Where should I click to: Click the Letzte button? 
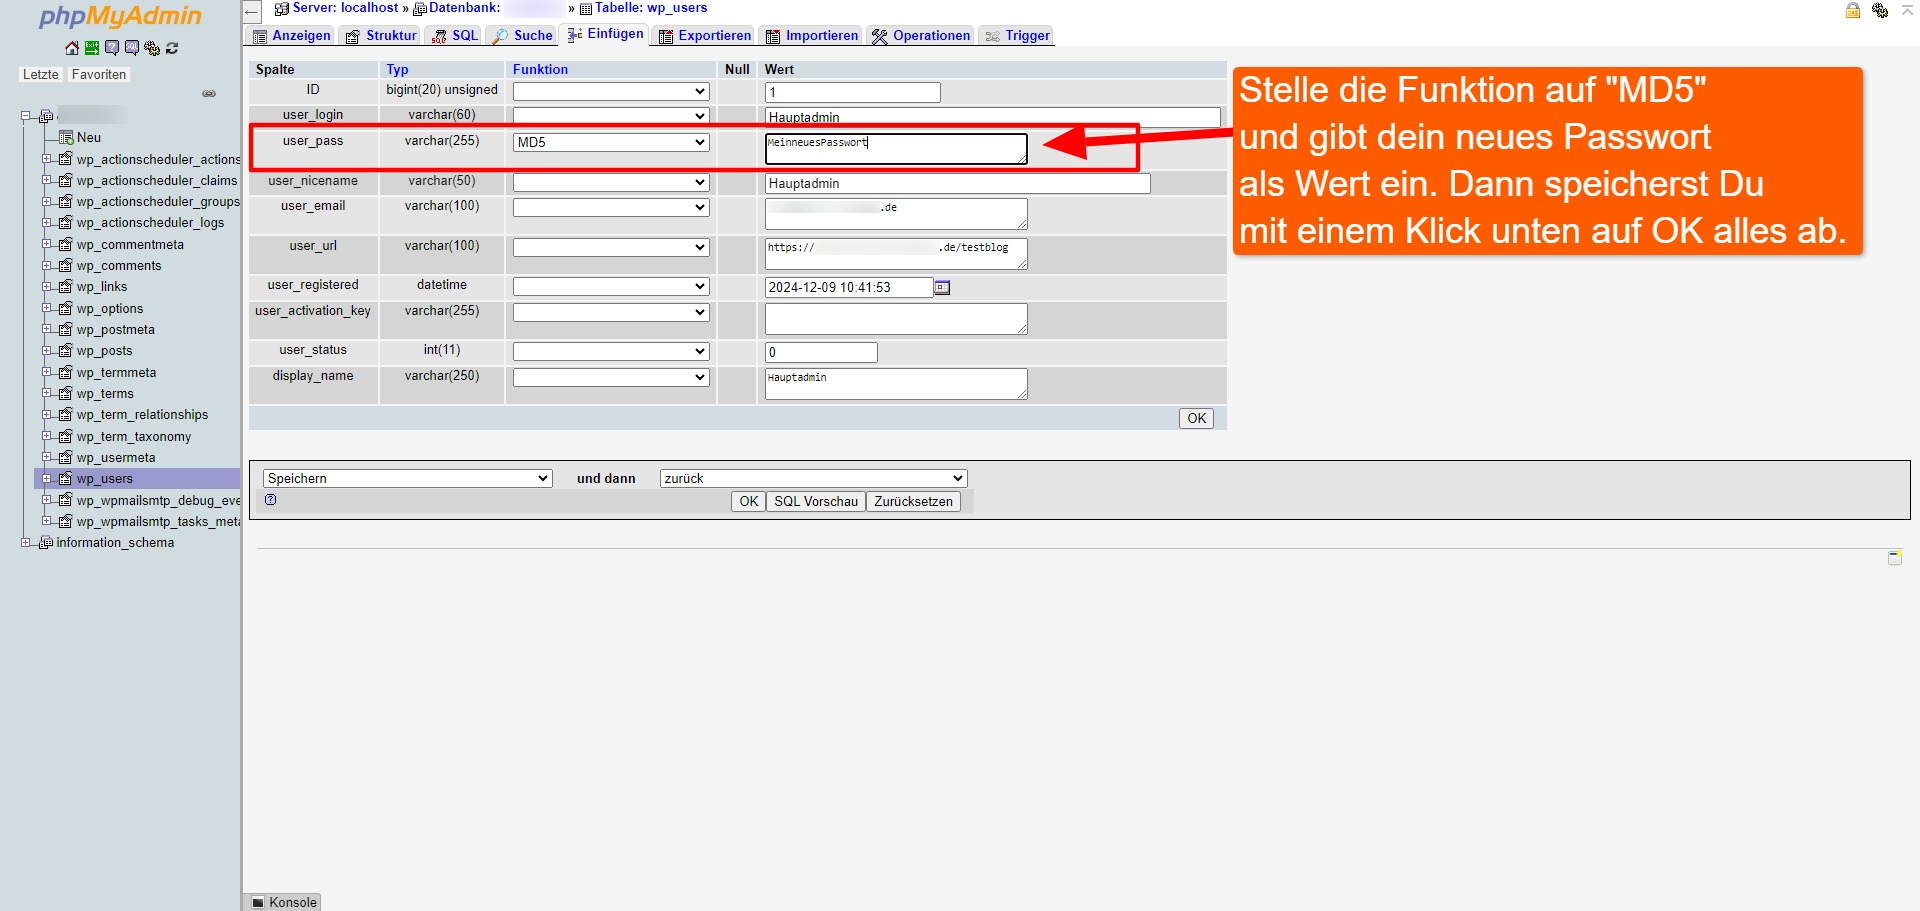coord(41,75)
